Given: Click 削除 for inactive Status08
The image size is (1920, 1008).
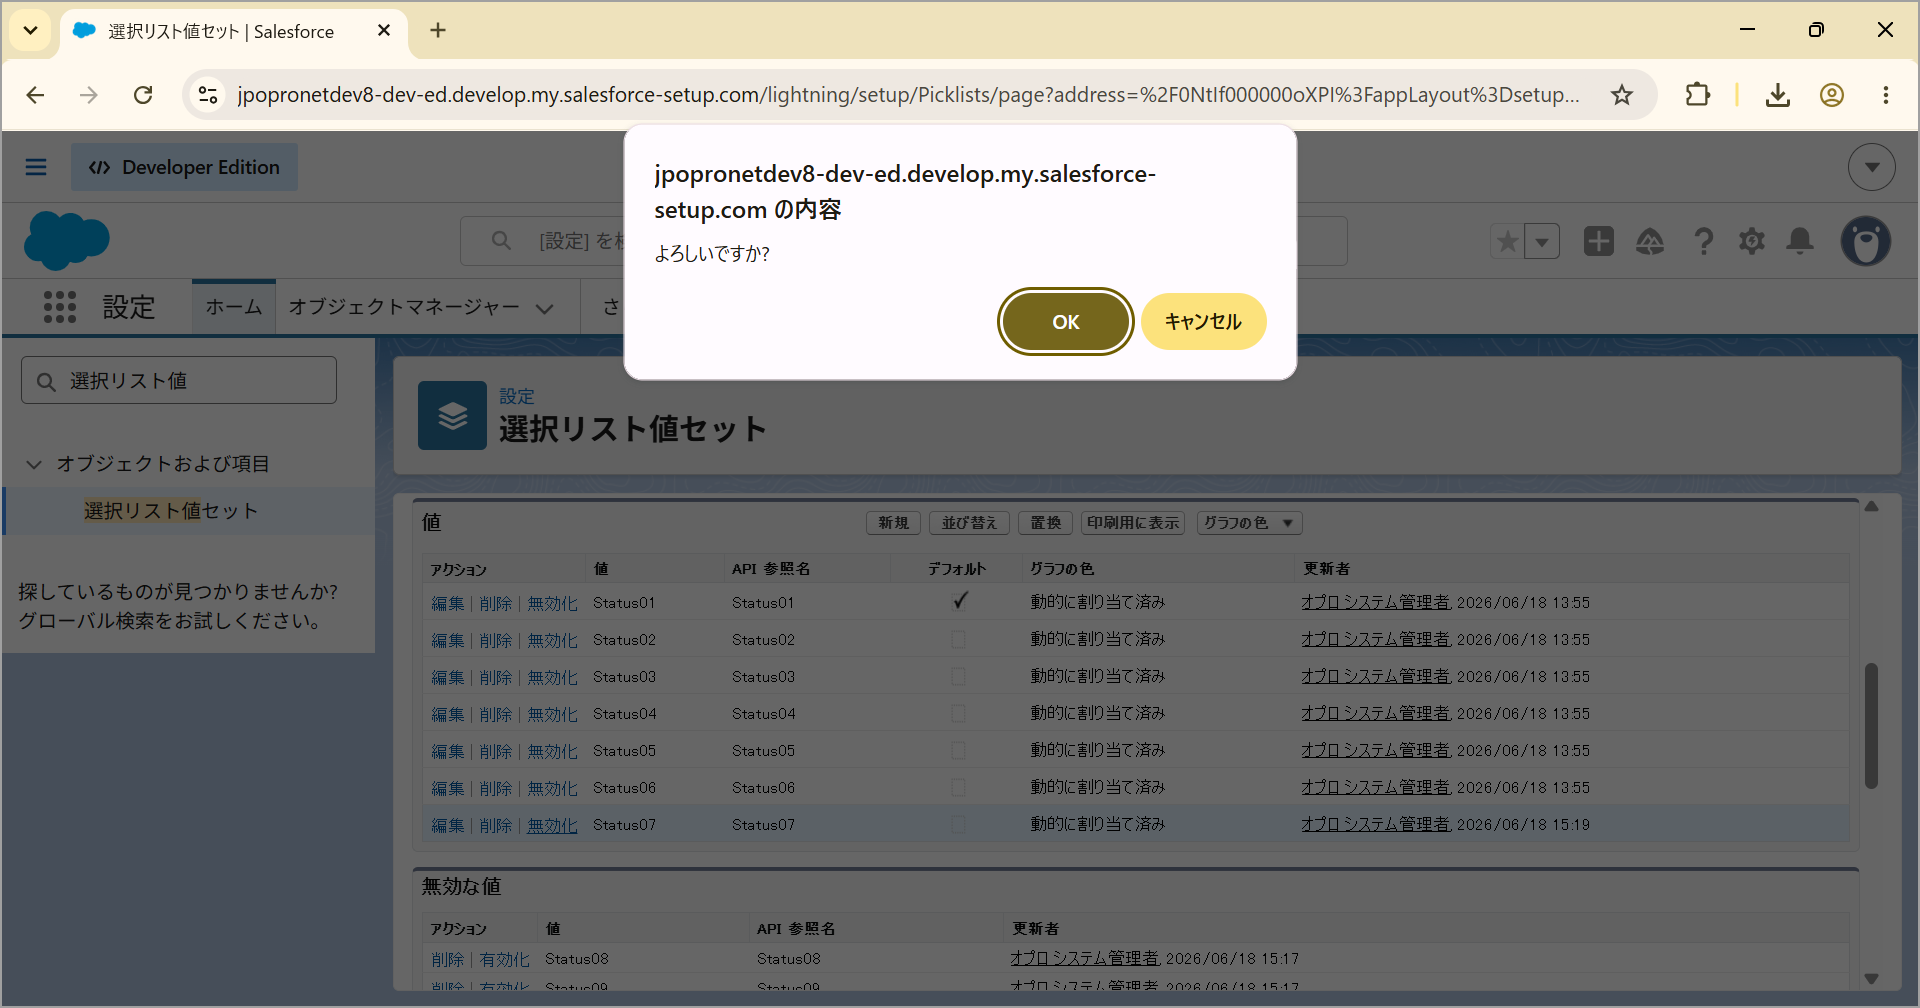Looking at the screenshot, I should [447, 959].
